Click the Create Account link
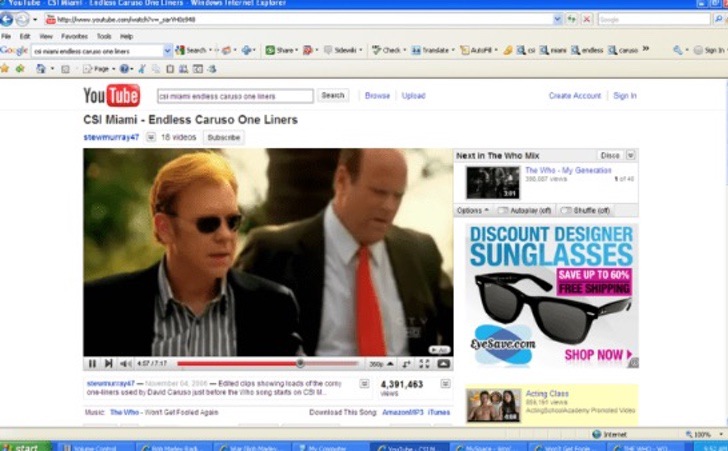This screenshot has height=451, width=728. pyautogui.click(x=574, y=95)
